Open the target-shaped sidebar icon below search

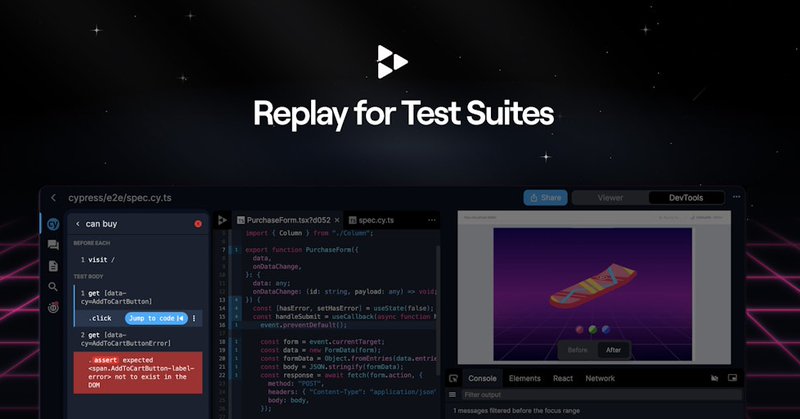pyautogui.click(x=53, y=307)
